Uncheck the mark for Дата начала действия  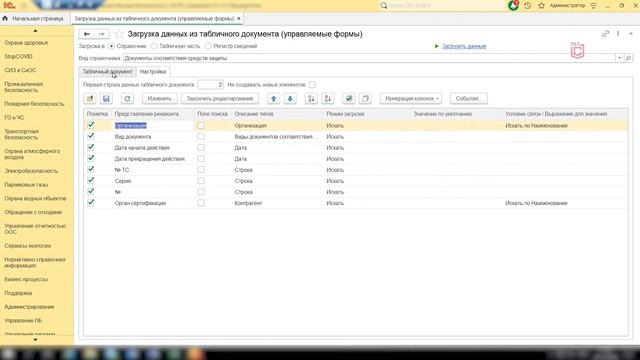tap(91, 147)
